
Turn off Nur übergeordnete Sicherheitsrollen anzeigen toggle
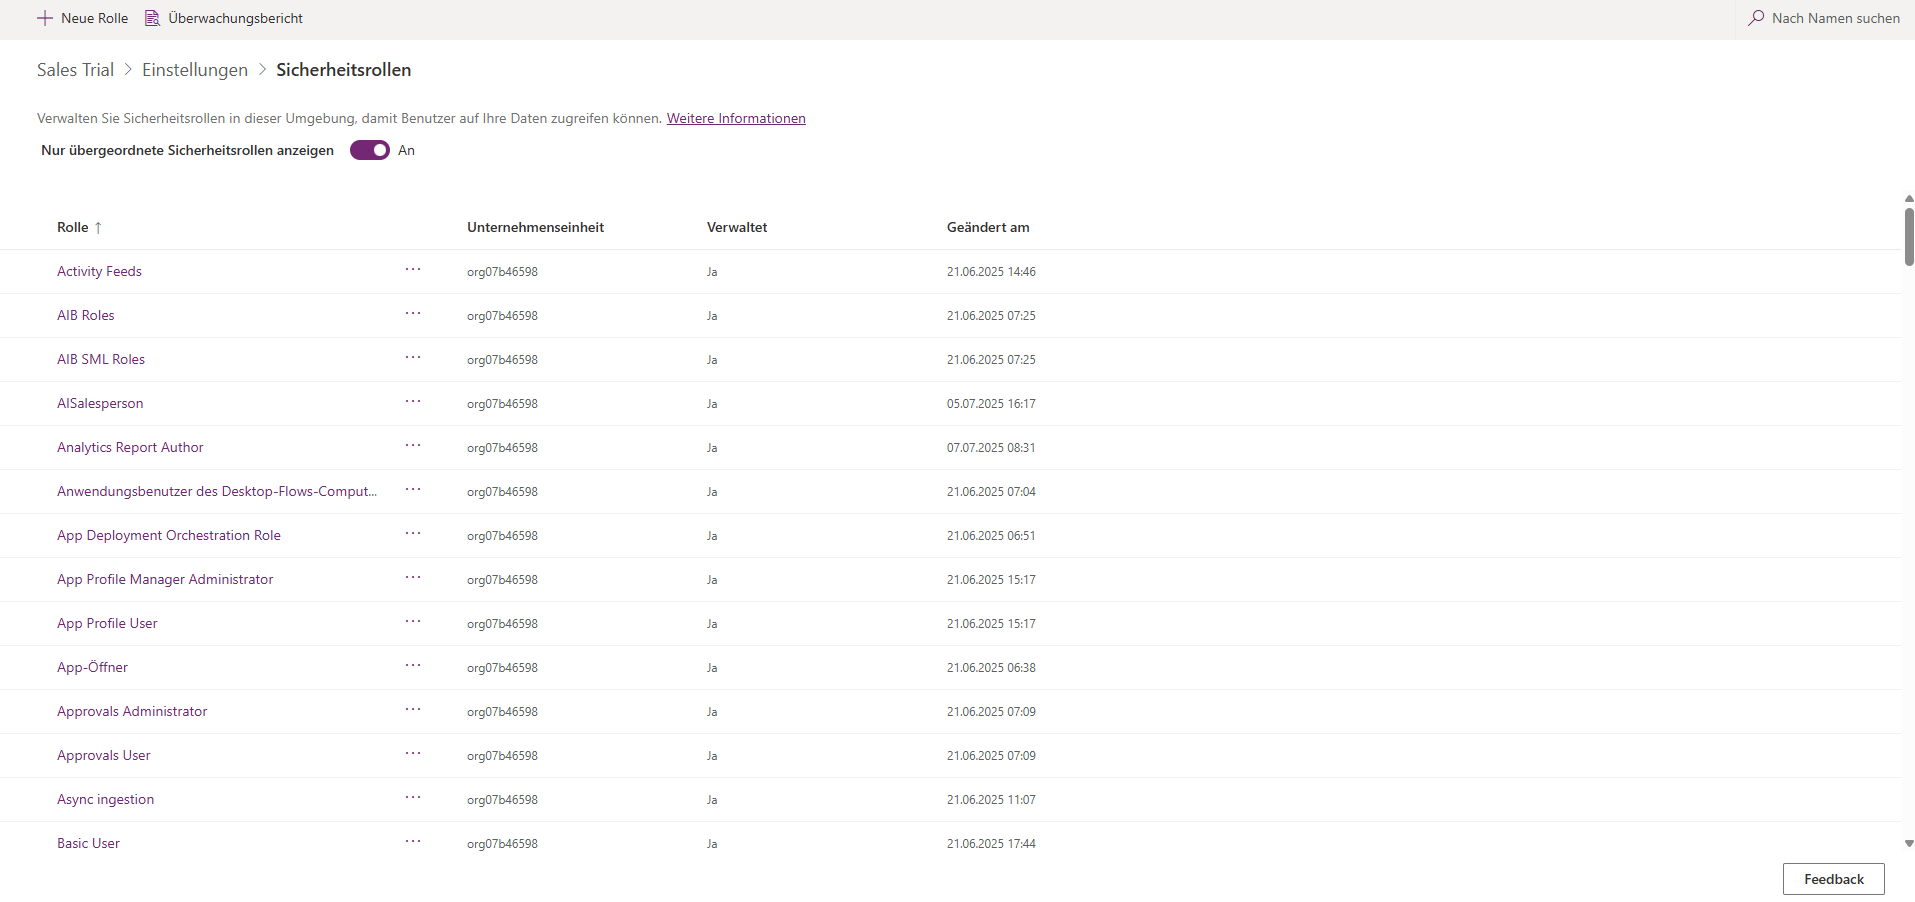(369, 150)
